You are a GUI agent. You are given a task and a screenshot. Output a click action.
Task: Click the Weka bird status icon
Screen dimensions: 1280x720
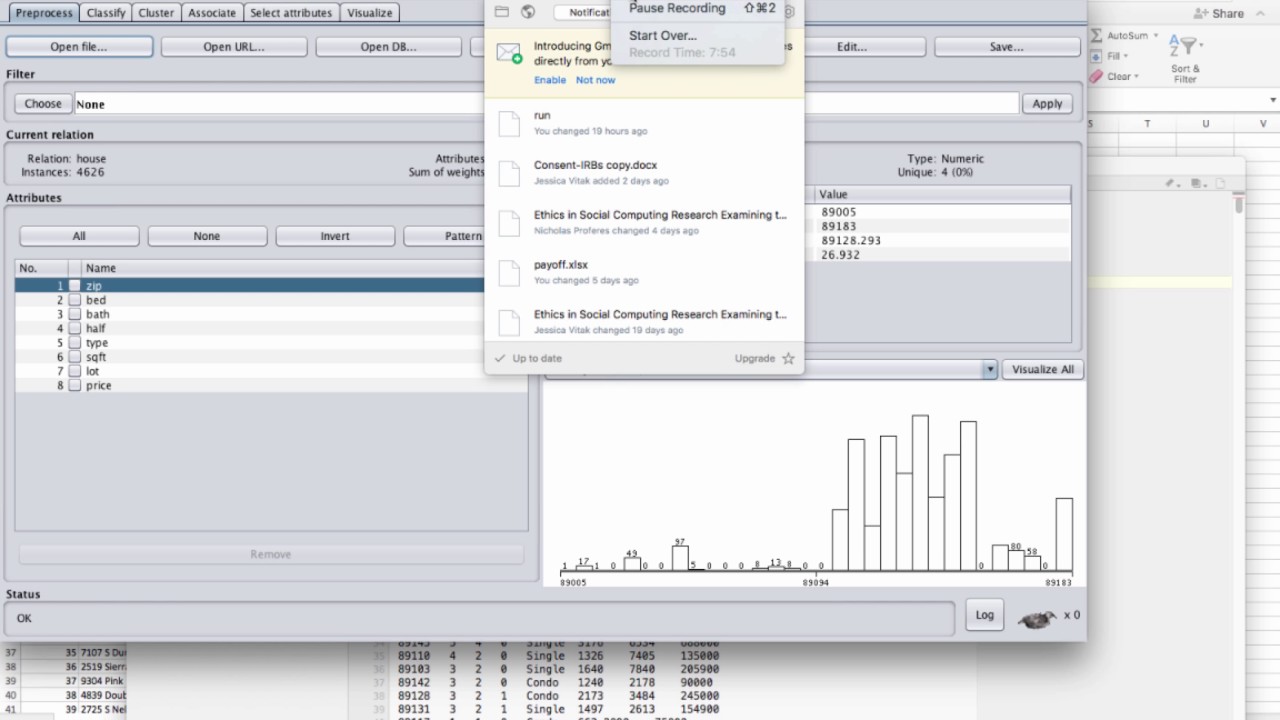1037,618
